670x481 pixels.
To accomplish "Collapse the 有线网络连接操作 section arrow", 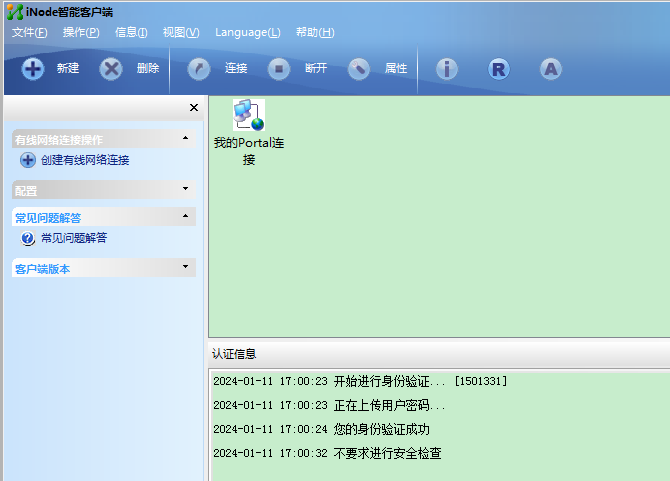I will [x=185, y=138].
